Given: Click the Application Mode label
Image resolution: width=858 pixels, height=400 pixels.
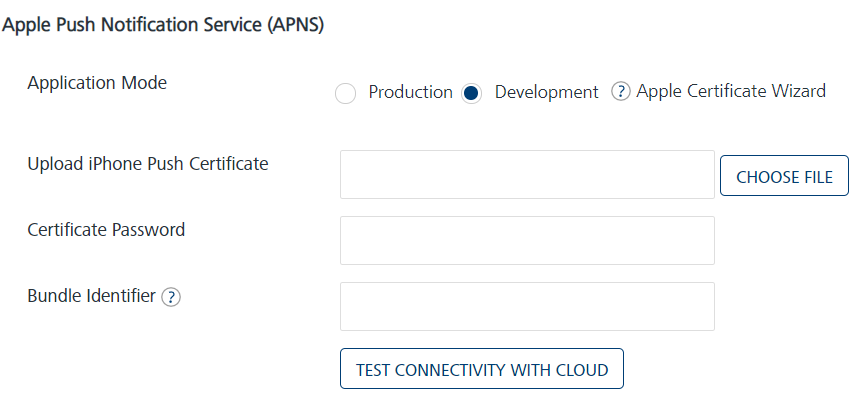Looking at the screenshot, I should coord(97,83).
